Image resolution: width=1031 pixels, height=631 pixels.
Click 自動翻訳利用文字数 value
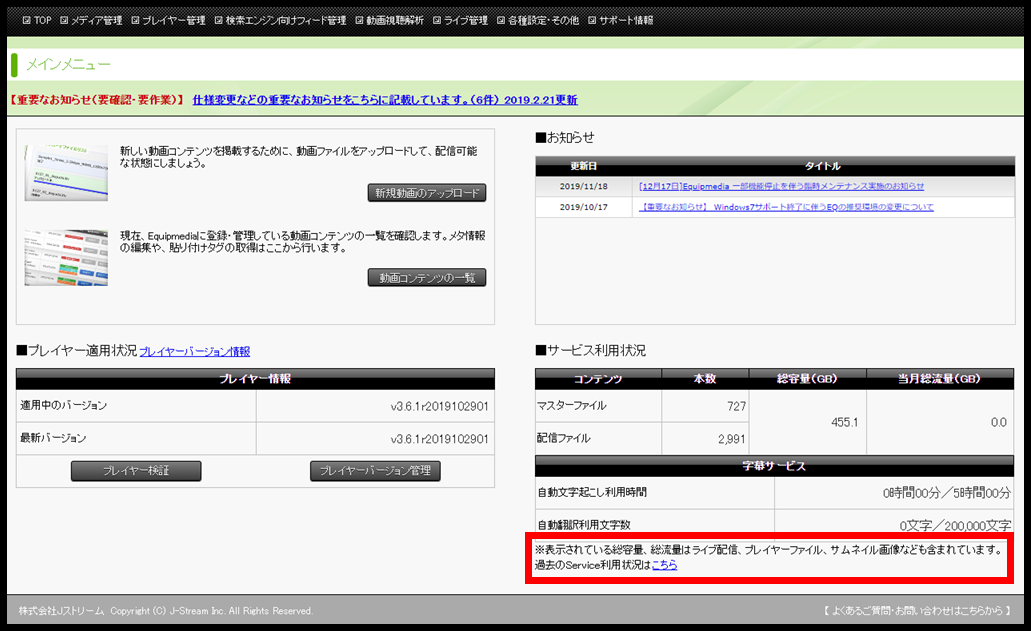955,525
